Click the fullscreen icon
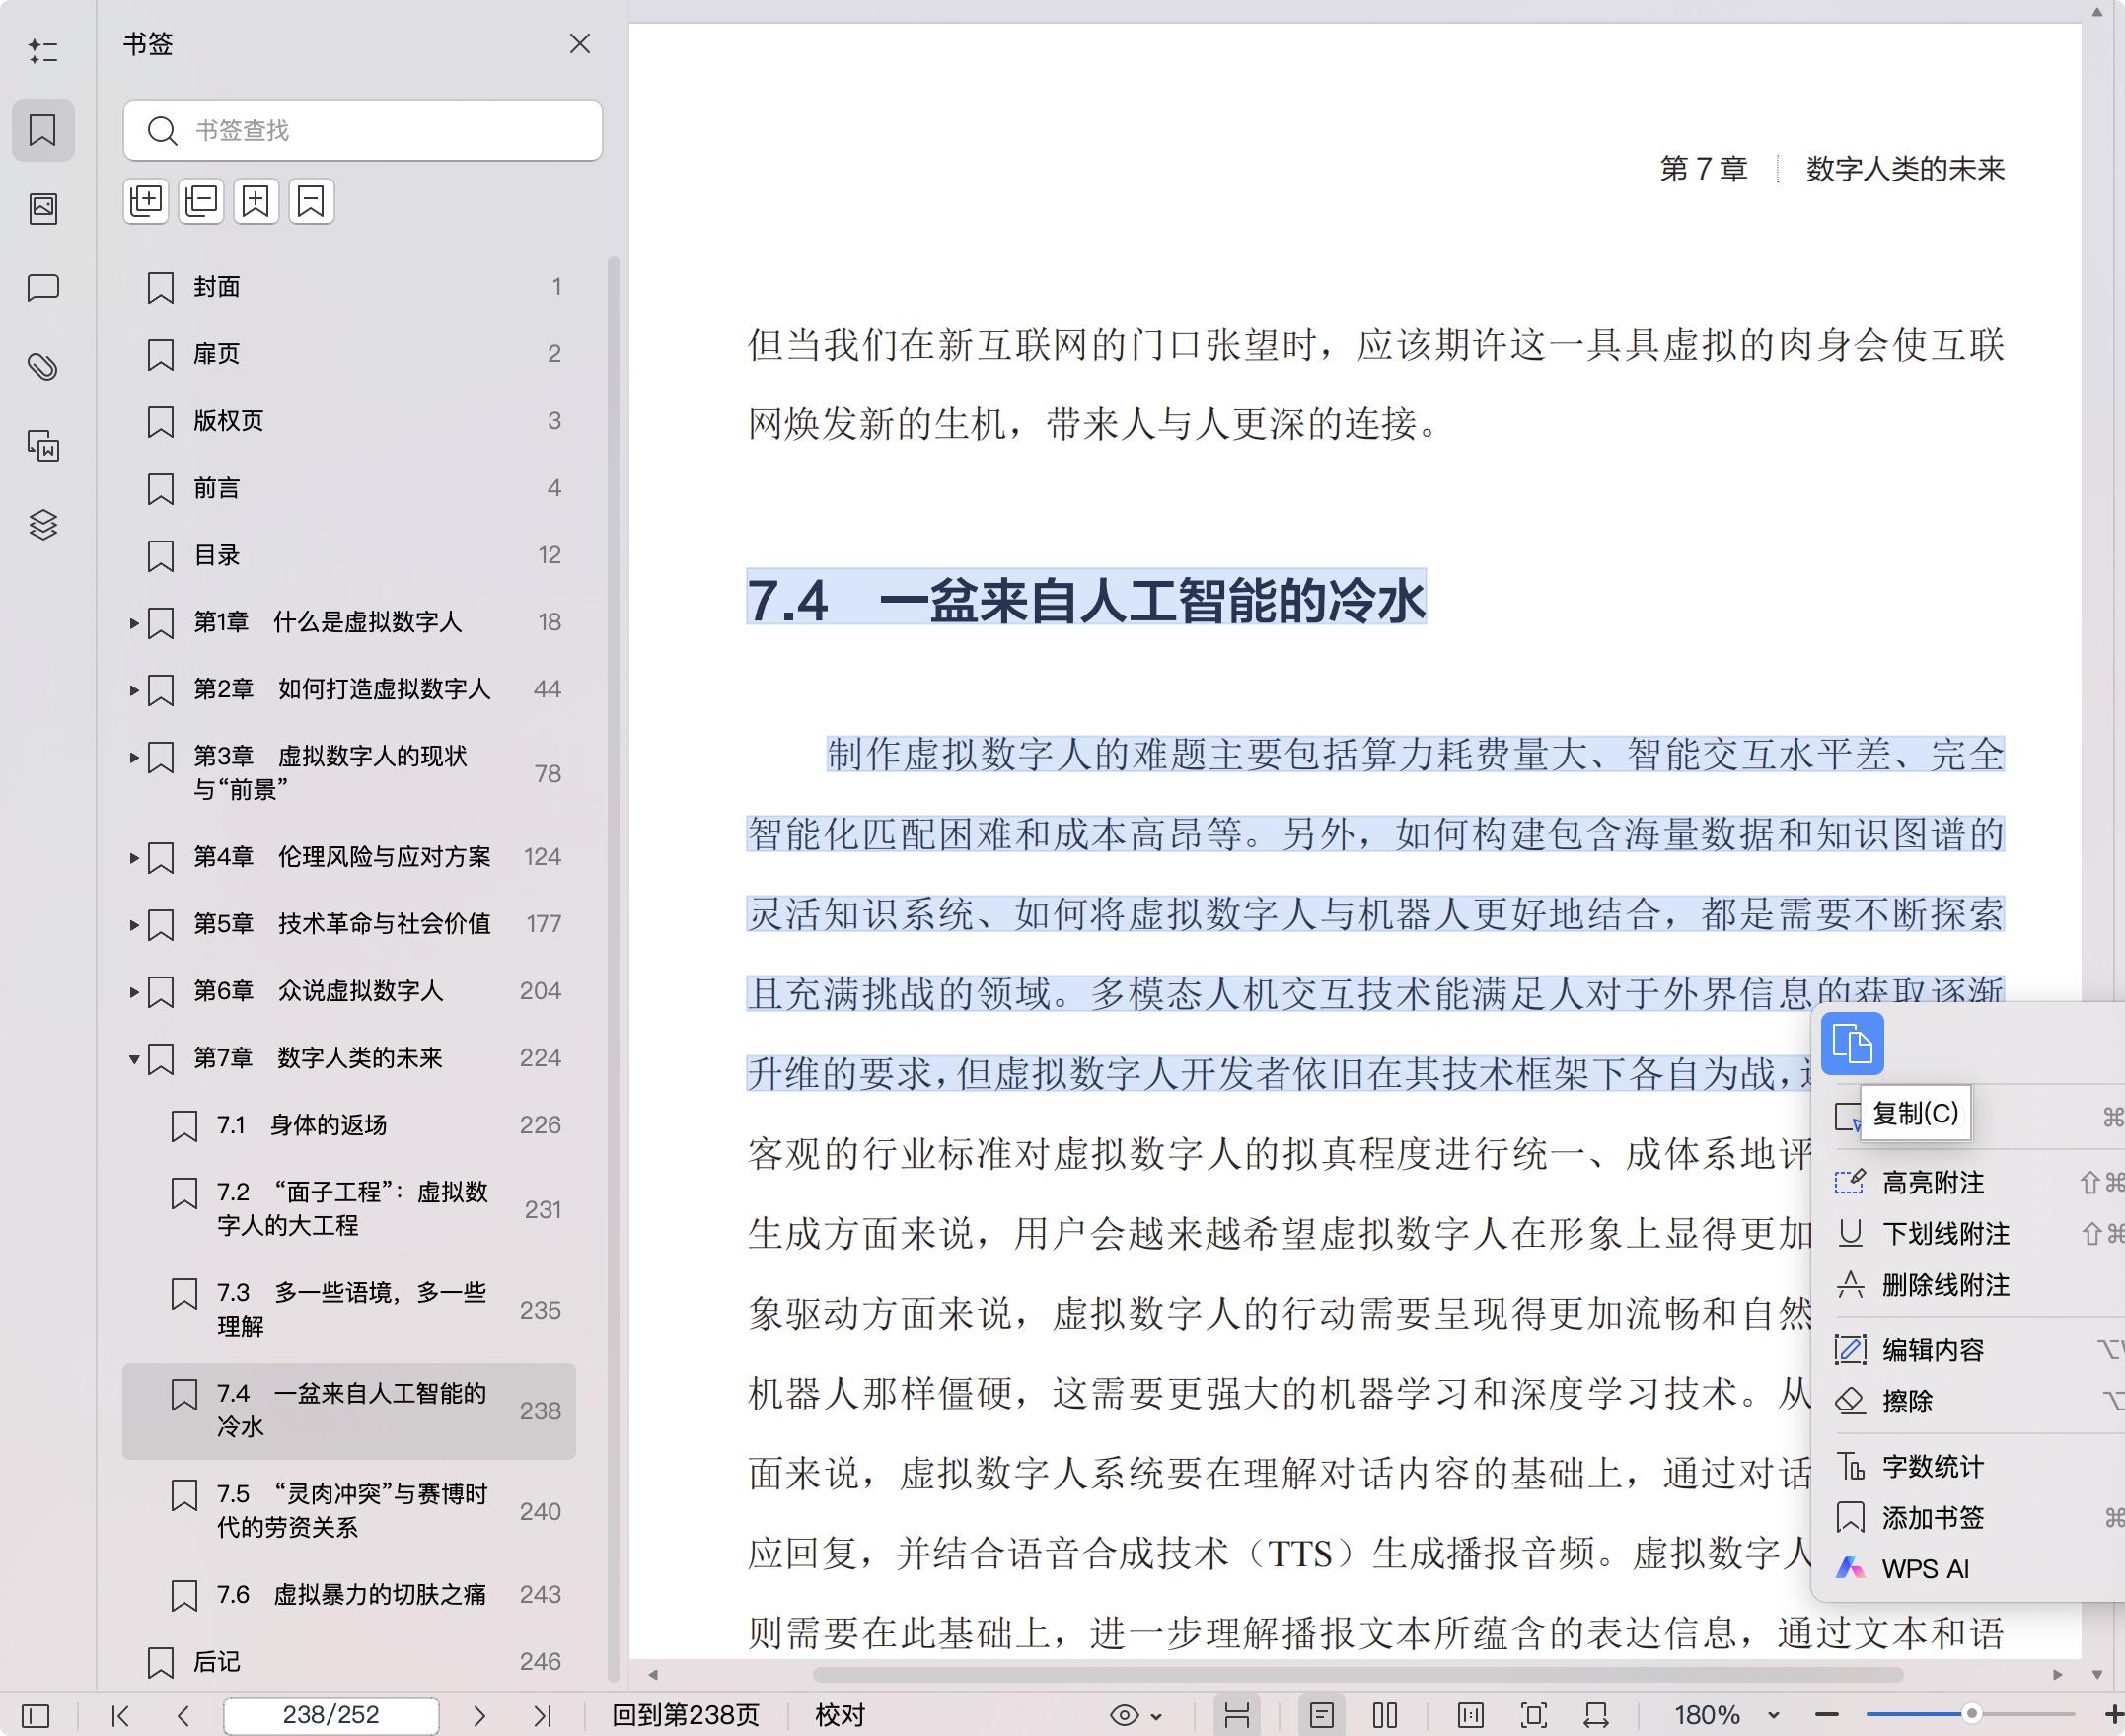Image resolution: width=2125 pixels, height=1736 pixels. [1534, 1716]
